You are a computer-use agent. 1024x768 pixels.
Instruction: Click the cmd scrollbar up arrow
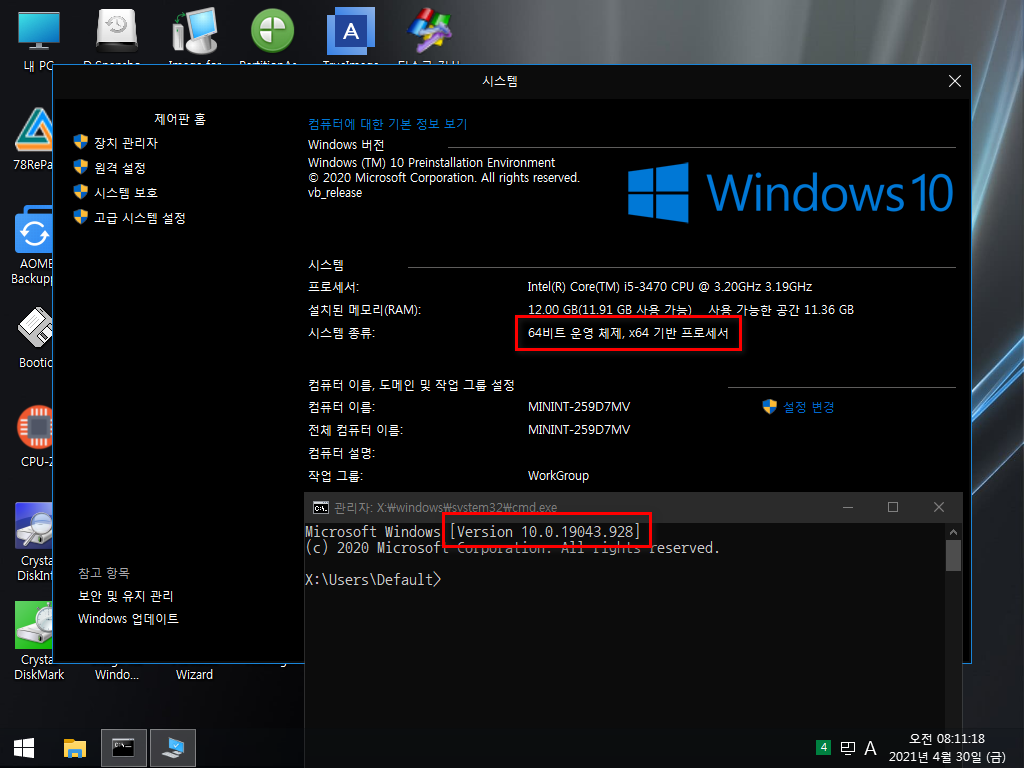(953, 532)
